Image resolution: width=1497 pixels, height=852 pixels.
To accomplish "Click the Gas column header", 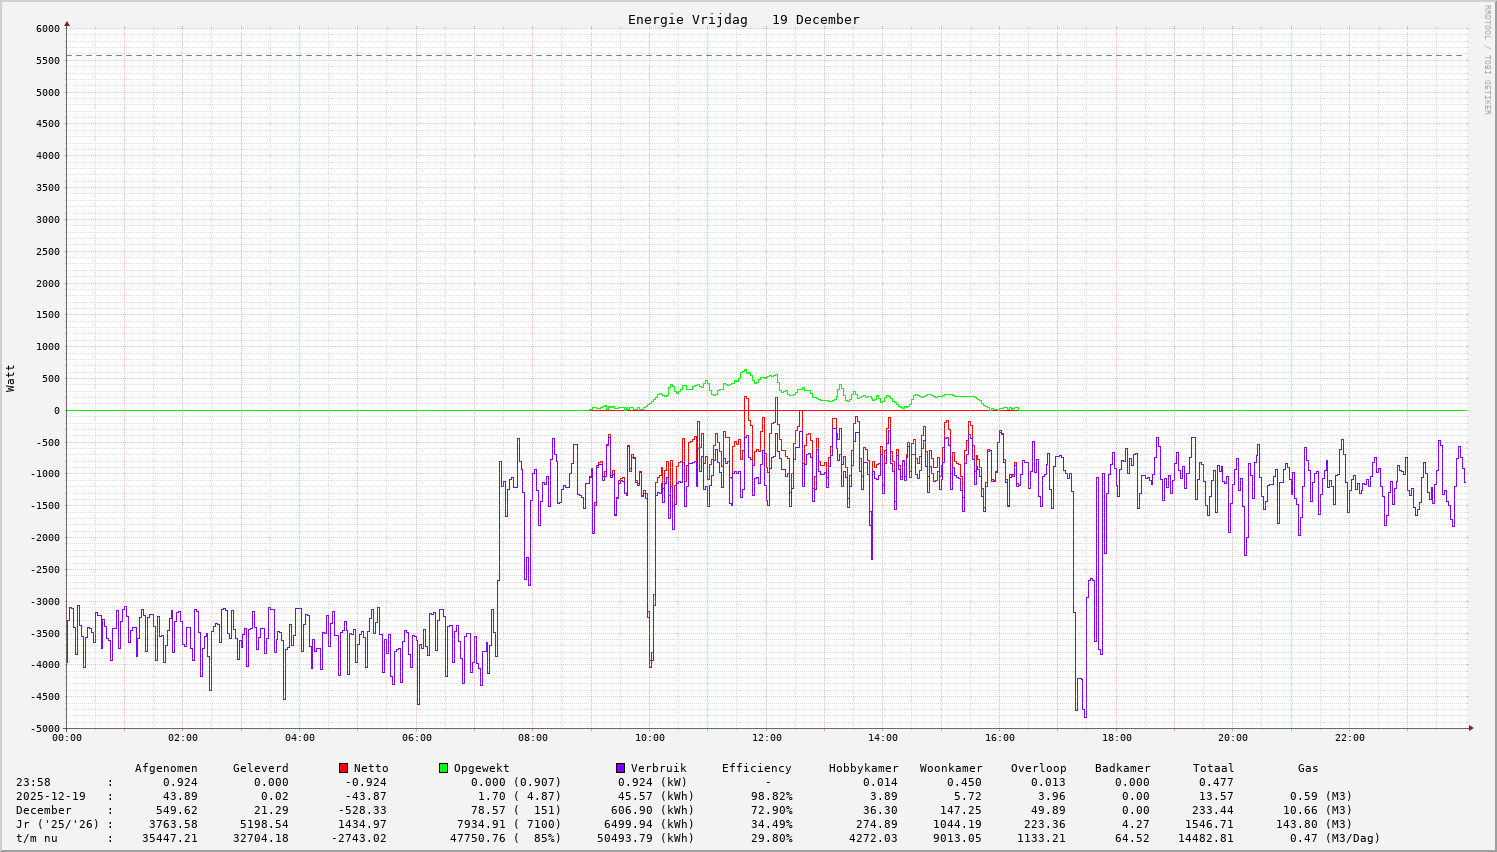I will tap(1308, 768).
